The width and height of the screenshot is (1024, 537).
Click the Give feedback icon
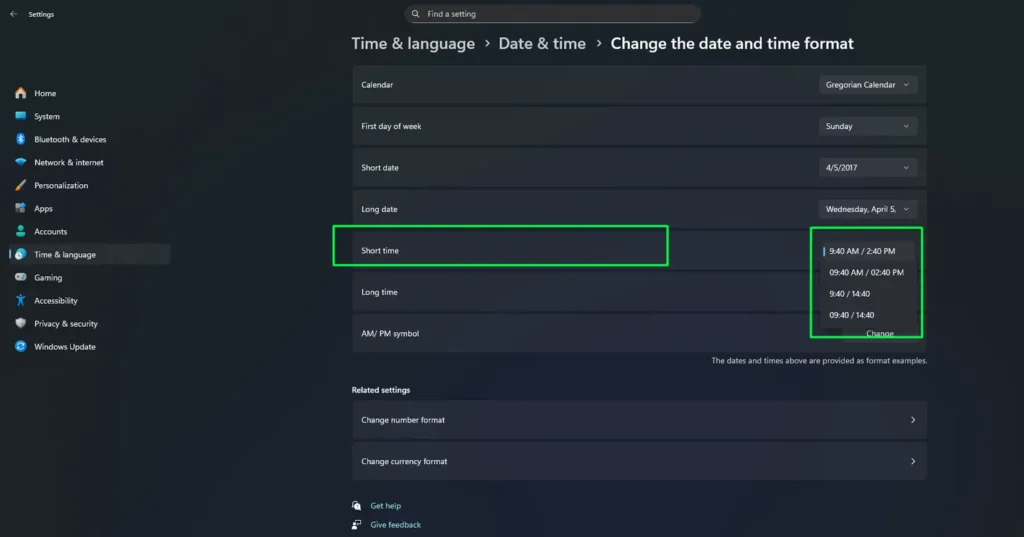357,525
